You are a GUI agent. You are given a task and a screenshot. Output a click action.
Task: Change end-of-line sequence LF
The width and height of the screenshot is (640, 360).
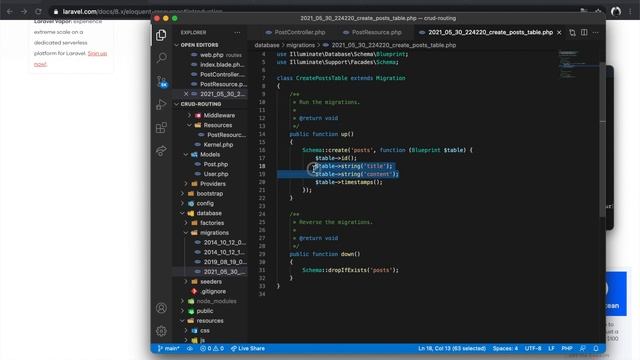tap(551, 349)
